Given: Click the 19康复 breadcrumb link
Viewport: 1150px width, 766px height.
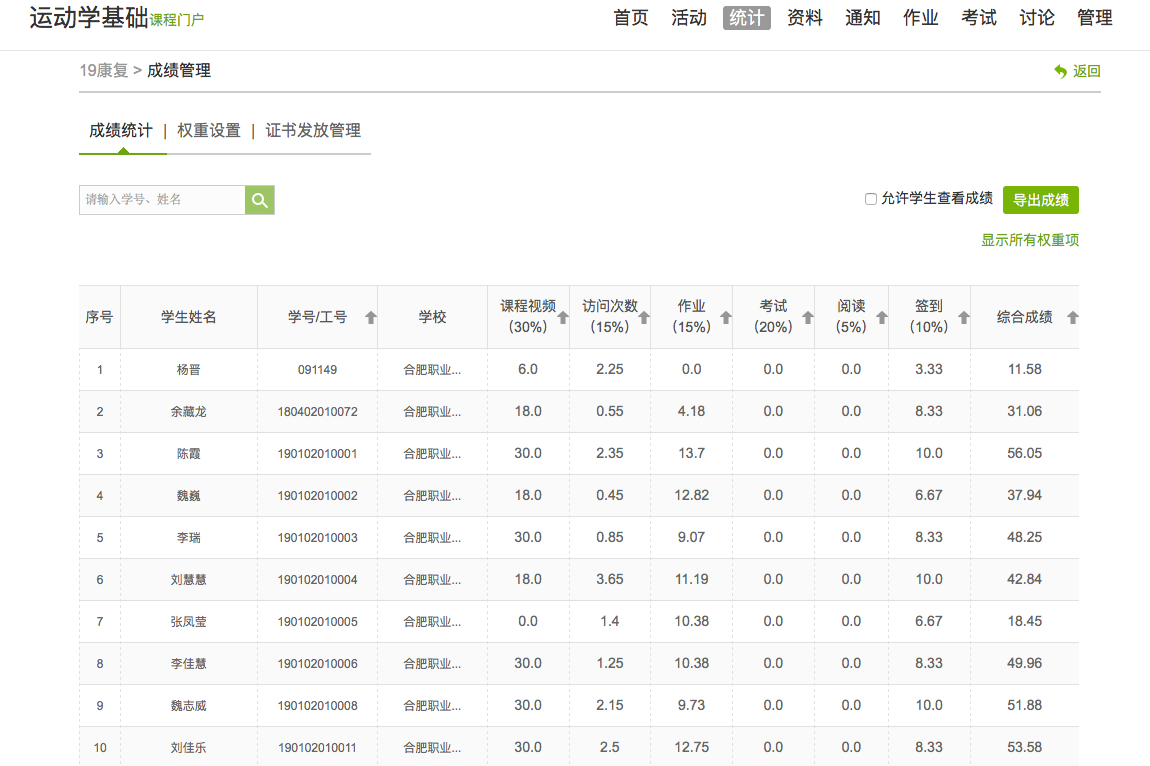Looking at the screenshot, I should pyautogui.click(x=104, y=71).
